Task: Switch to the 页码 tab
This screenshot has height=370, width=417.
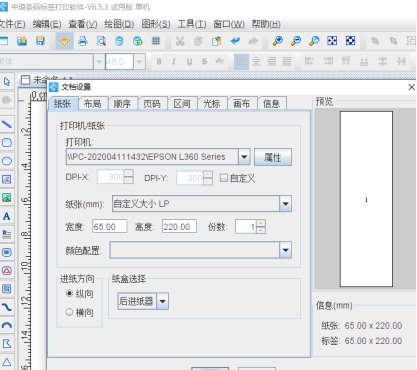Action: click(x=152, y=104)
